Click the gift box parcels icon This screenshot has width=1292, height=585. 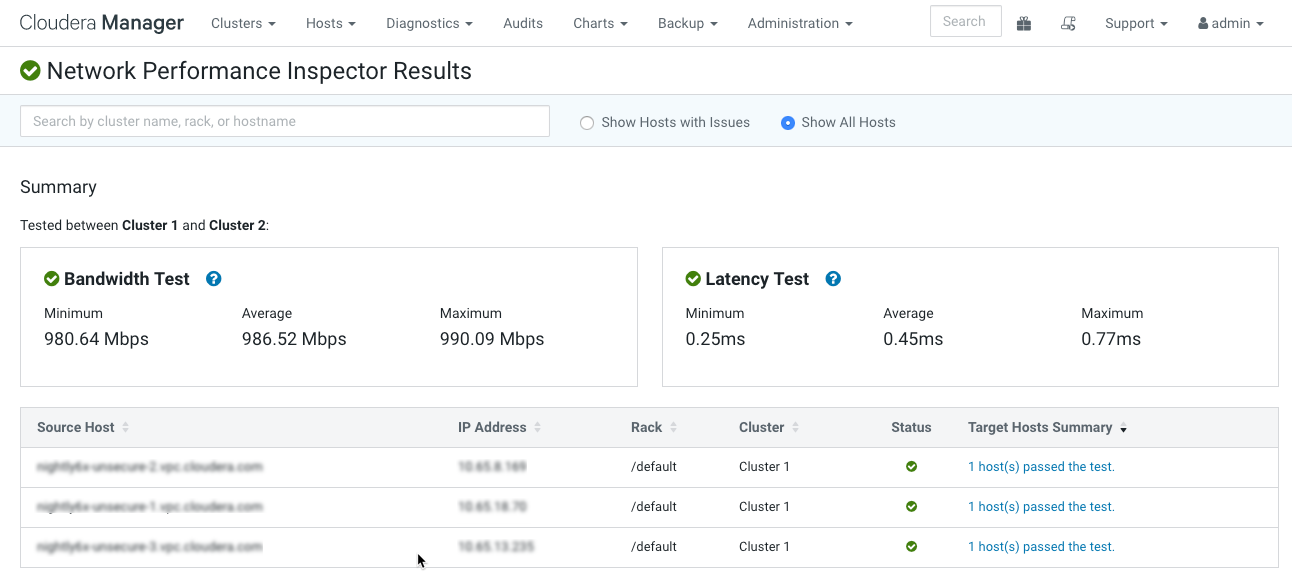(x=1023, y=24)
